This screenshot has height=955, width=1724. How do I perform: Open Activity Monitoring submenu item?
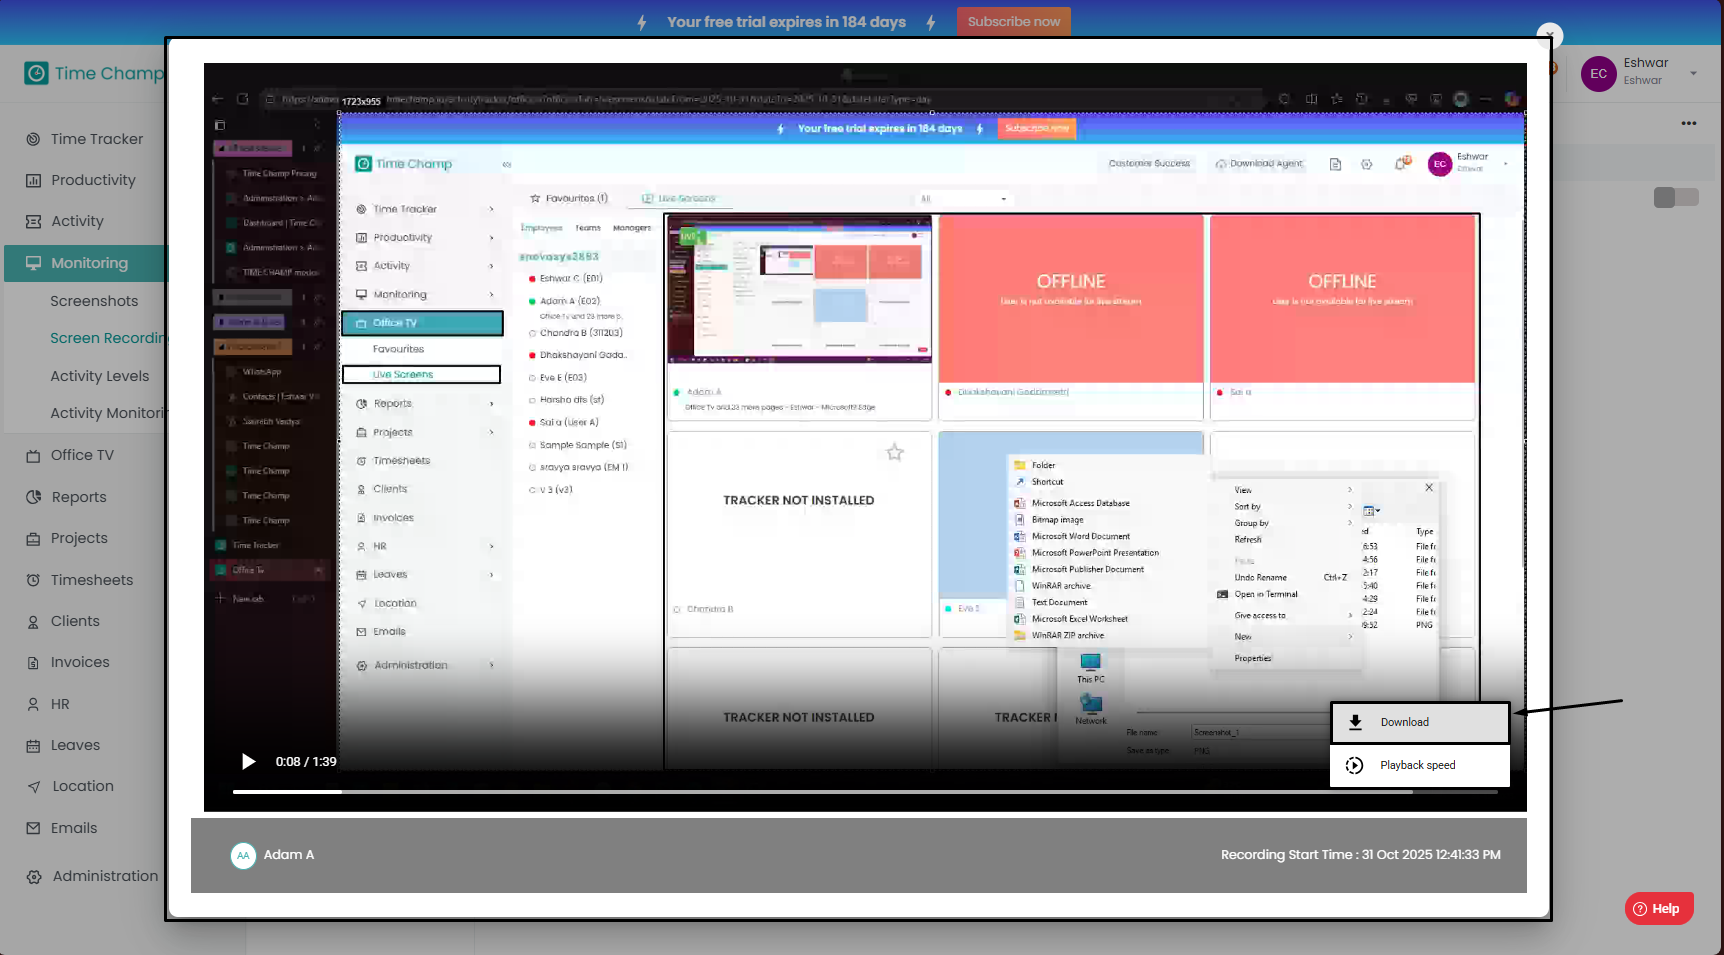click(x=107, y=413)
